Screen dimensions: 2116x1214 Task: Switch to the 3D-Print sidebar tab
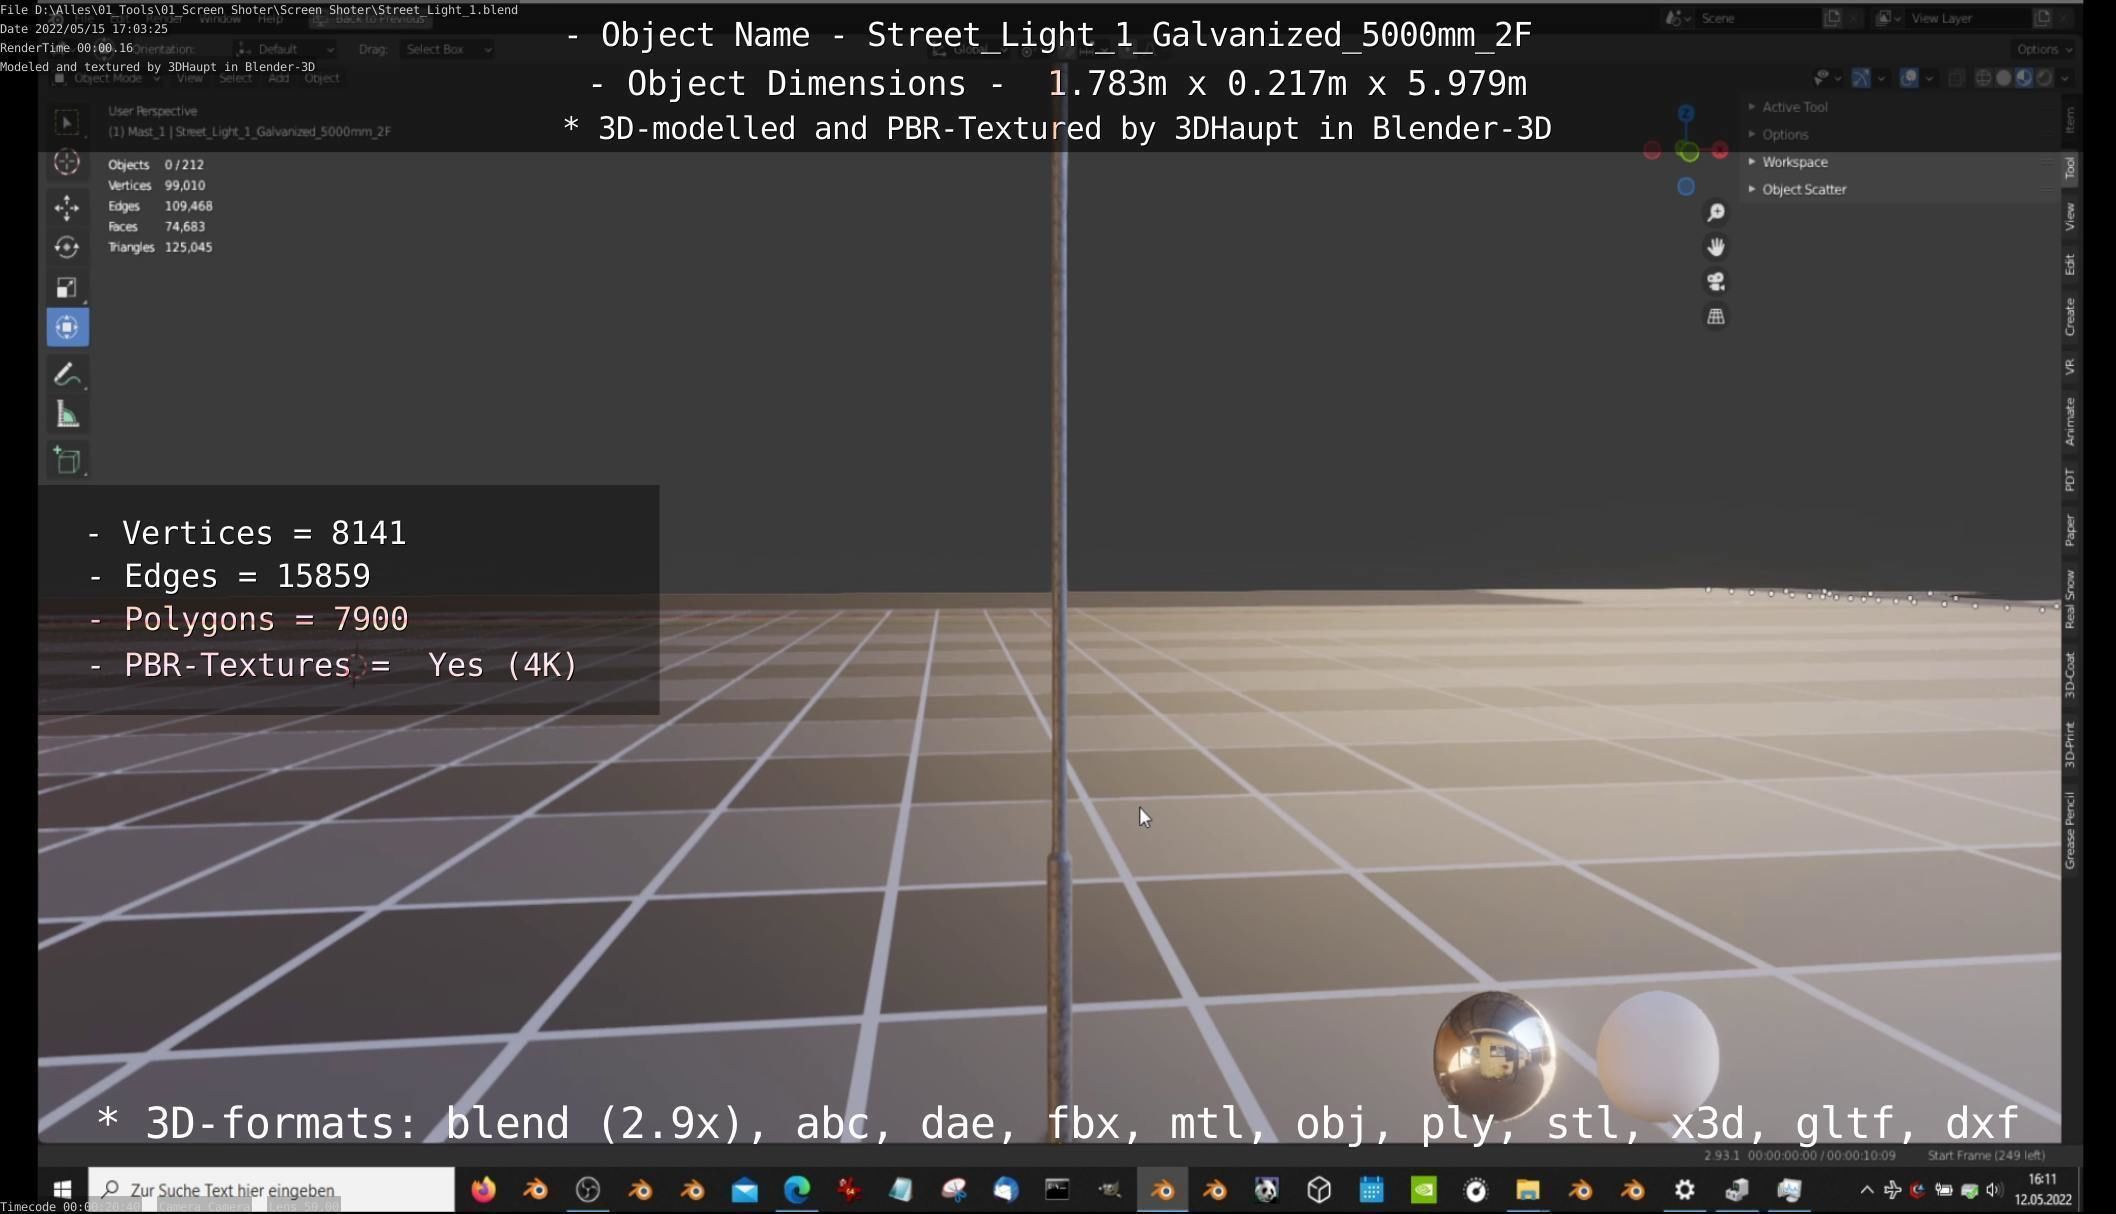click(2070, 744)
